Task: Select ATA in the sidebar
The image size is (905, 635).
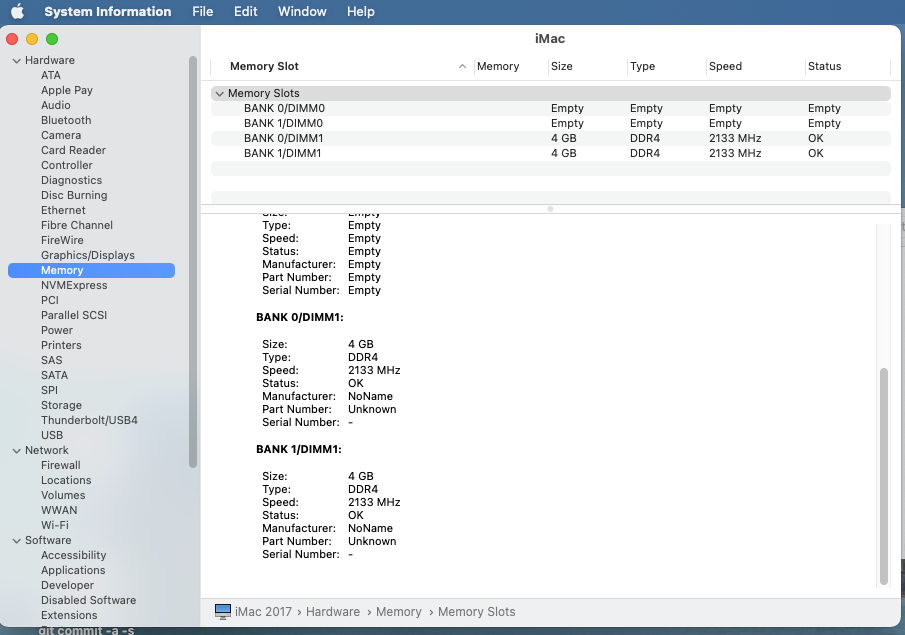Action: click(x=51, y=76)
